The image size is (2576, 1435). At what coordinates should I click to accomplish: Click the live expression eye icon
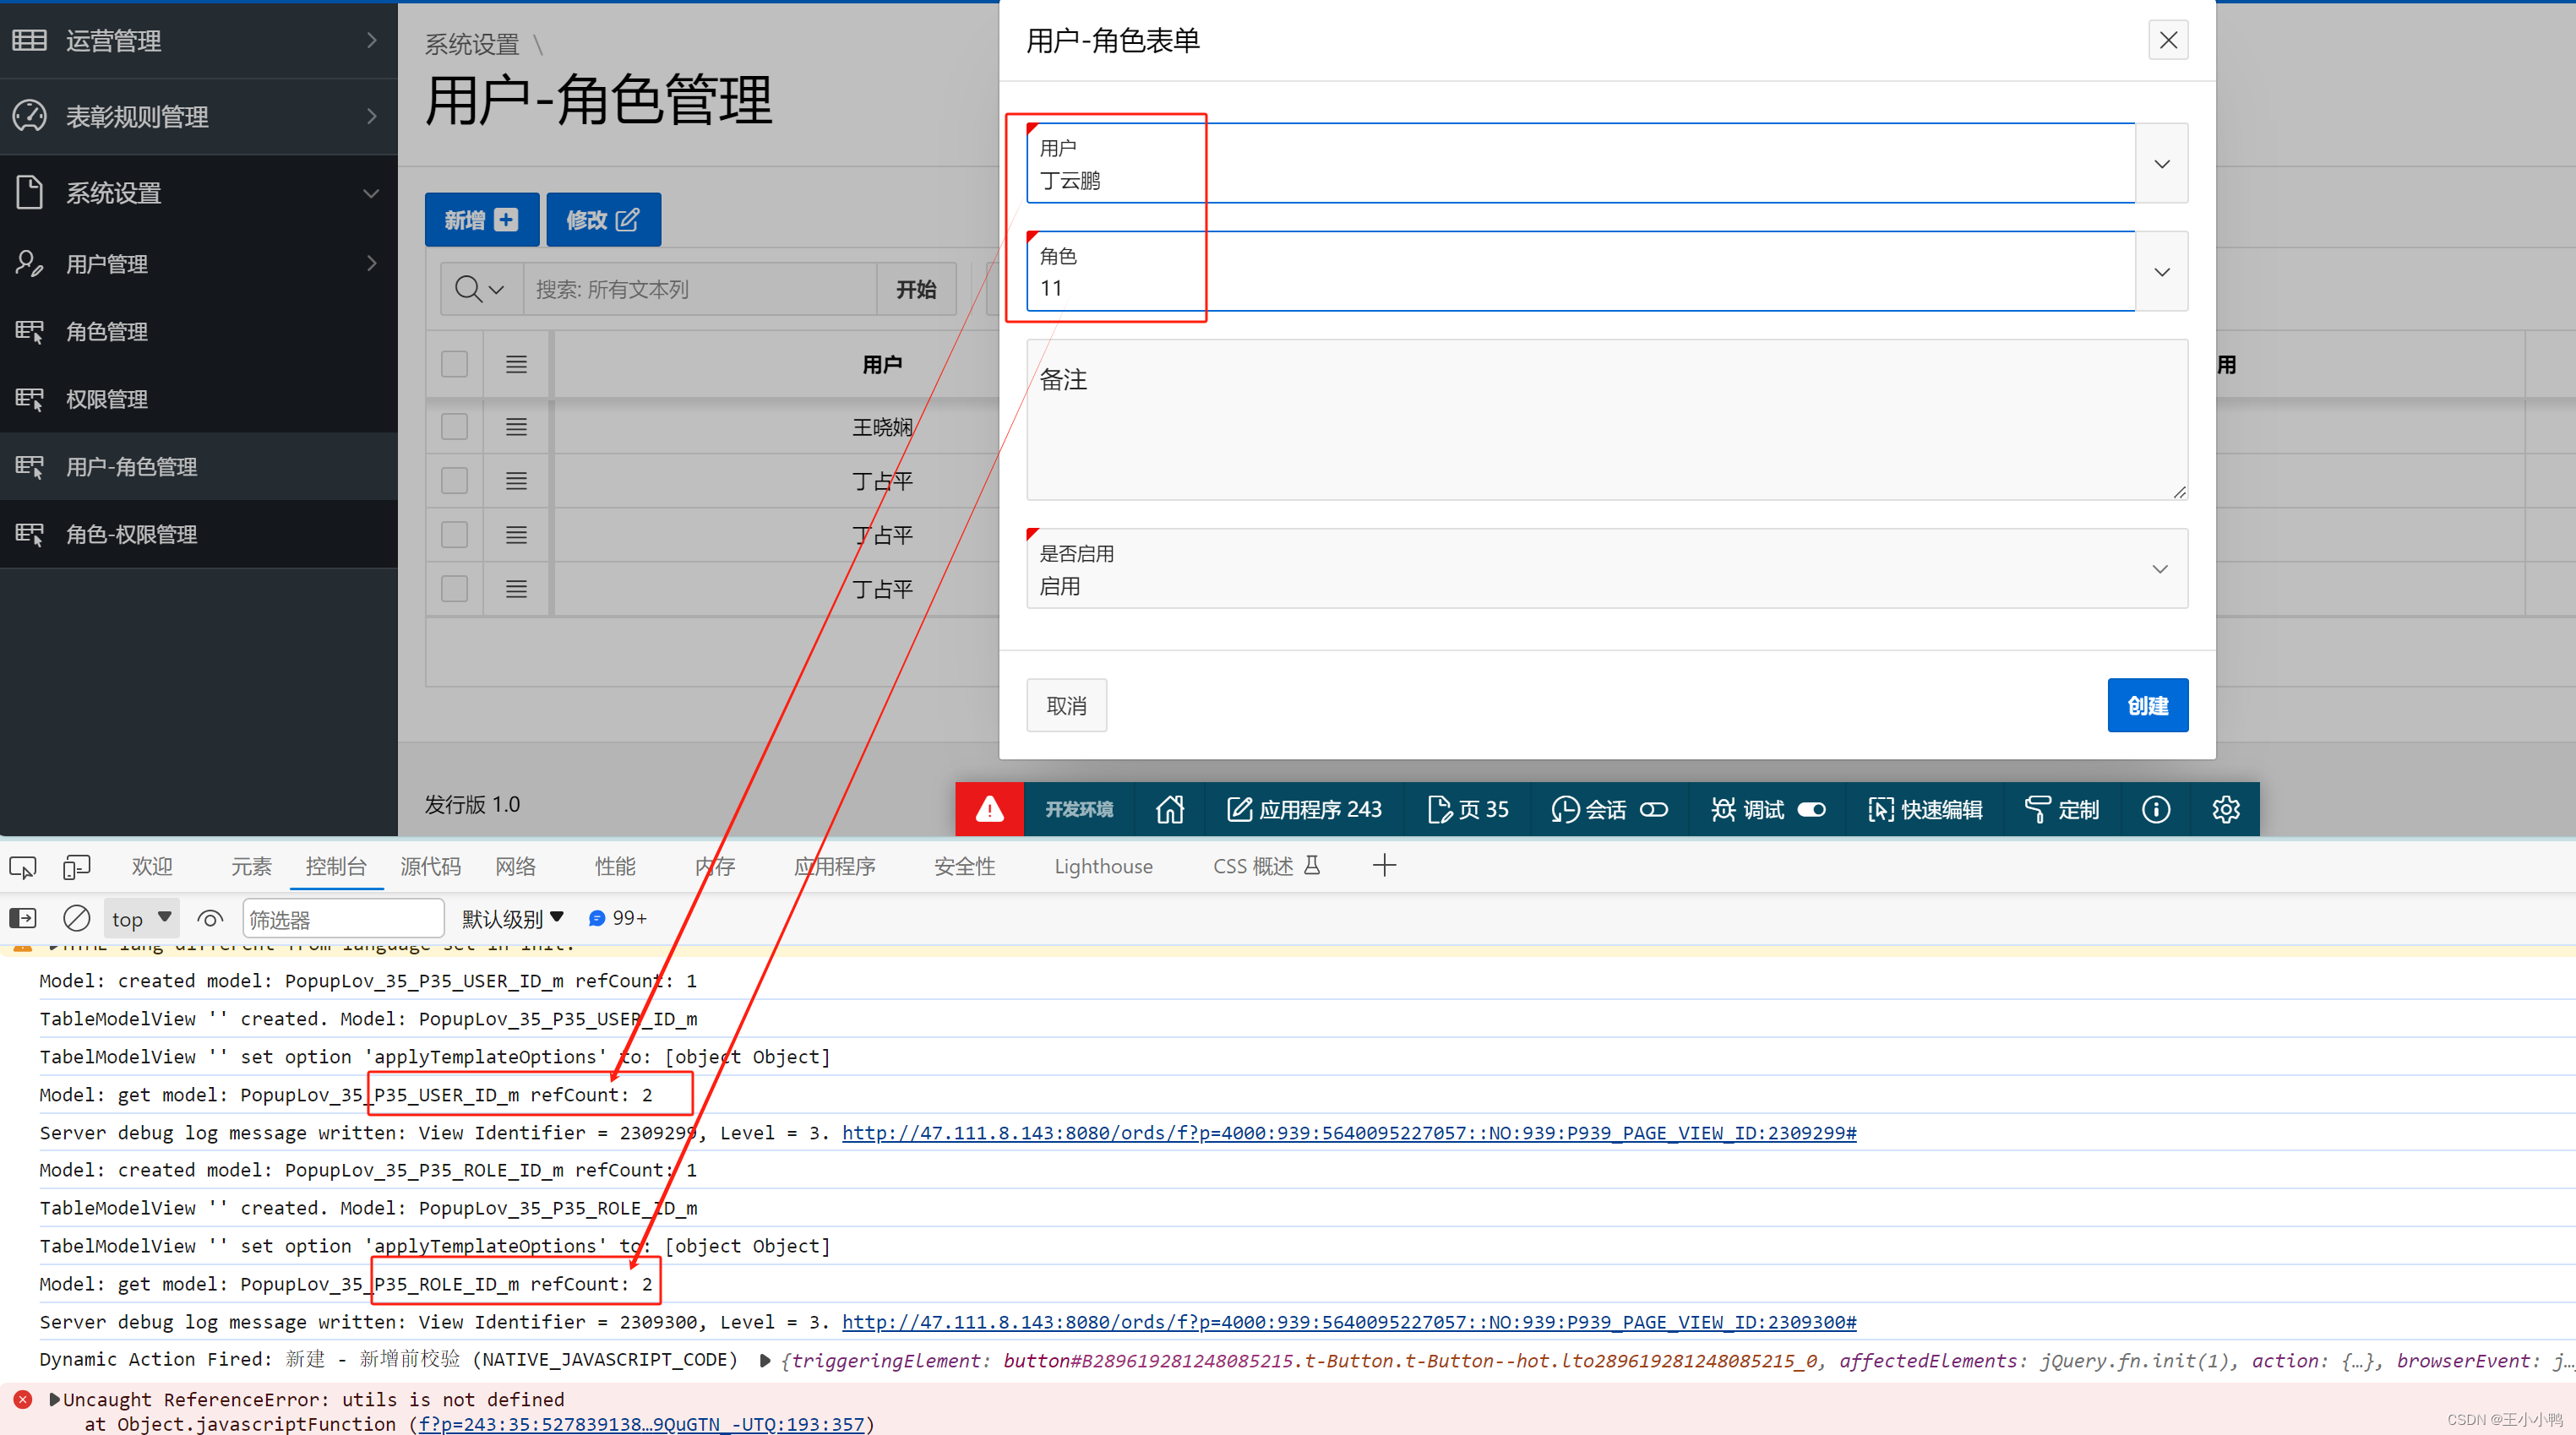[210, 918]
